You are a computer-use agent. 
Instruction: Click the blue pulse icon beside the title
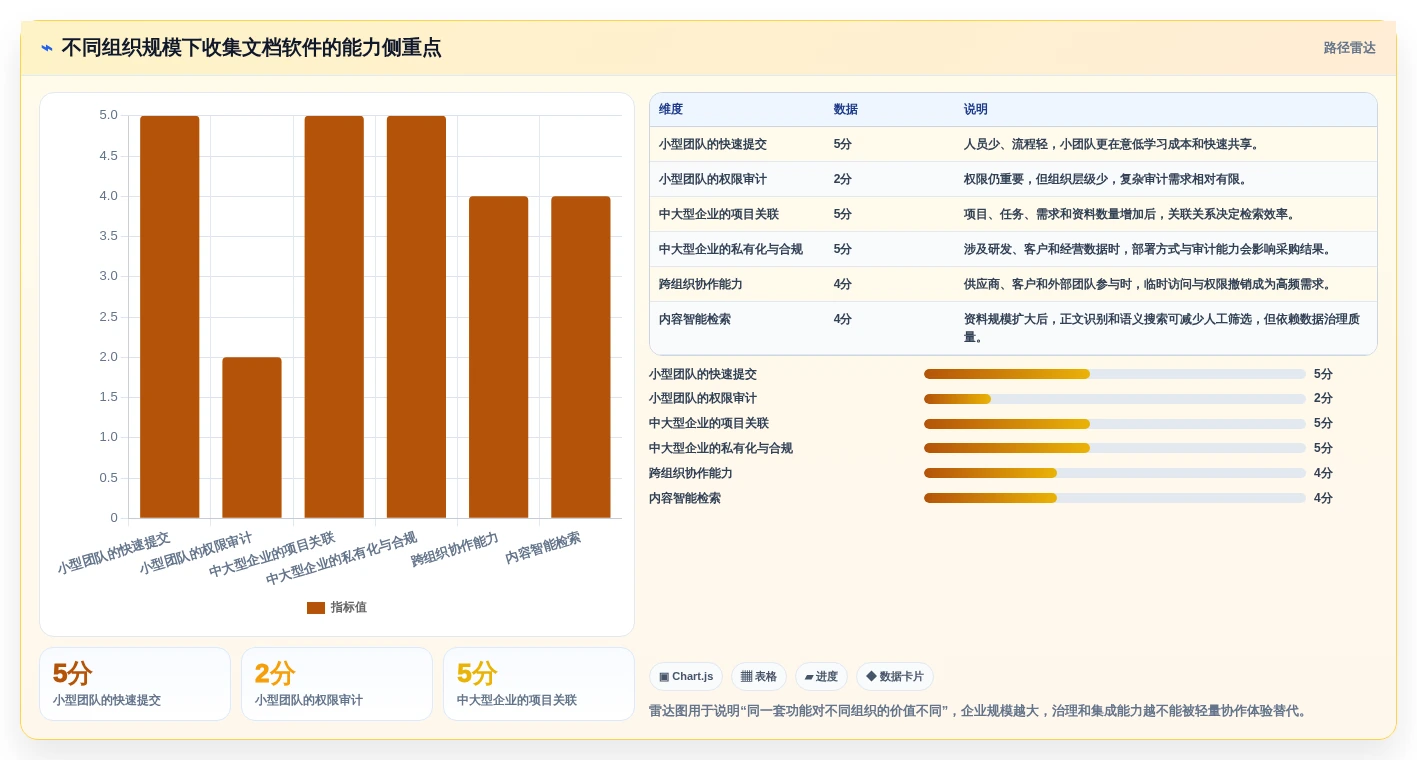point(47,48)
